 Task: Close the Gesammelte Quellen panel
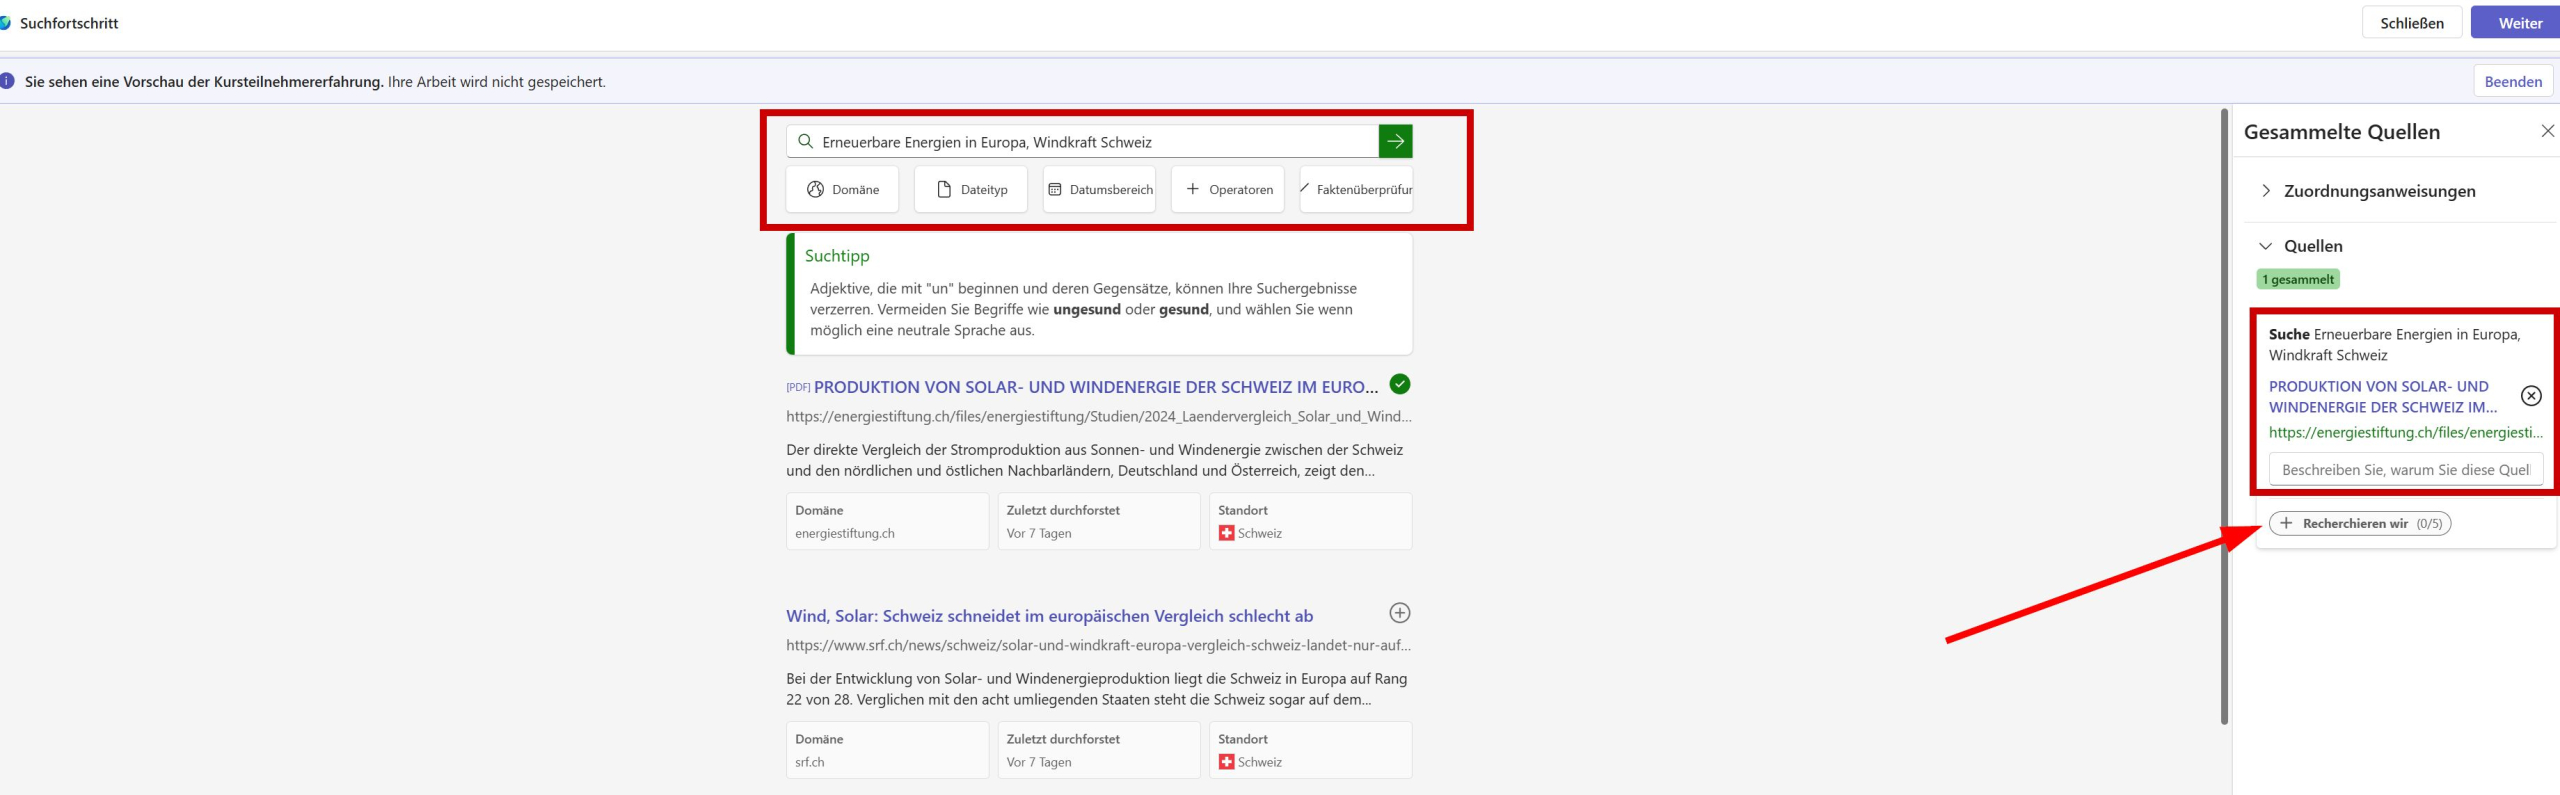(2547, 131)
